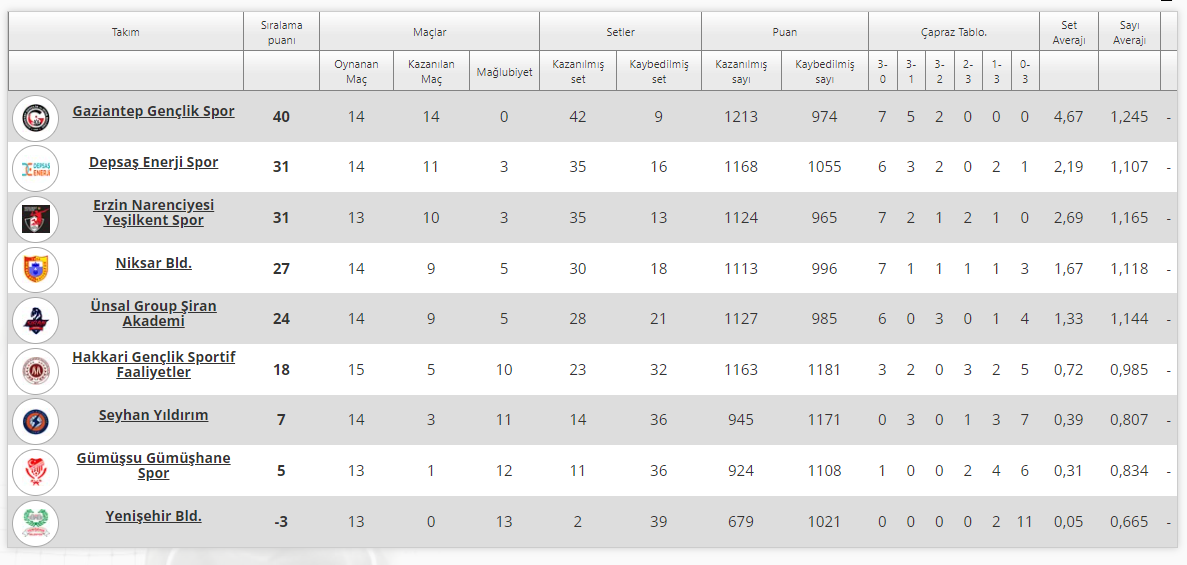Visit the Yenişehir Bld. team page
This screenshot has height=565, width=1187.
point(153,516)
